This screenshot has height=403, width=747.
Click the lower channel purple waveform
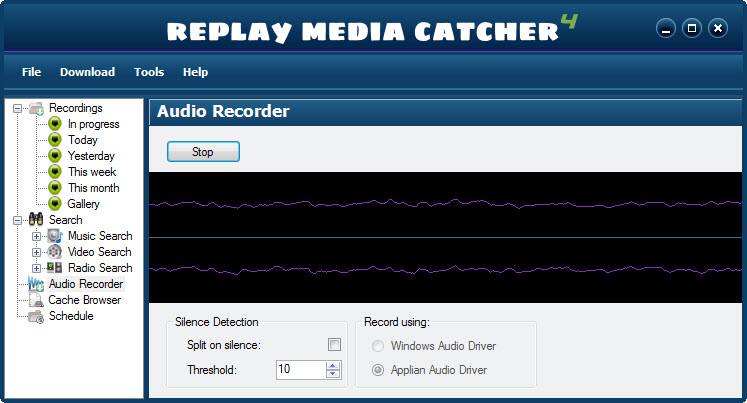445,270
